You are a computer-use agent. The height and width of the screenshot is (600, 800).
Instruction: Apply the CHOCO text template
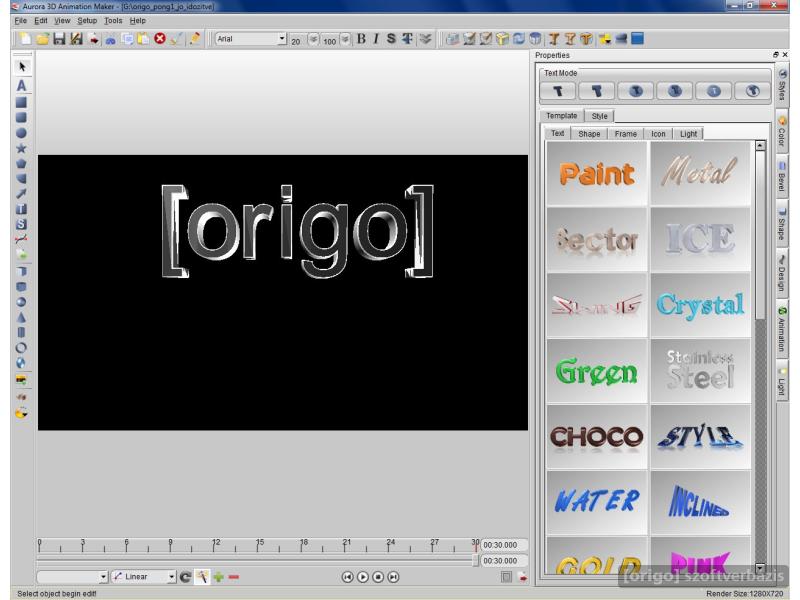click(x=596, y=437)
